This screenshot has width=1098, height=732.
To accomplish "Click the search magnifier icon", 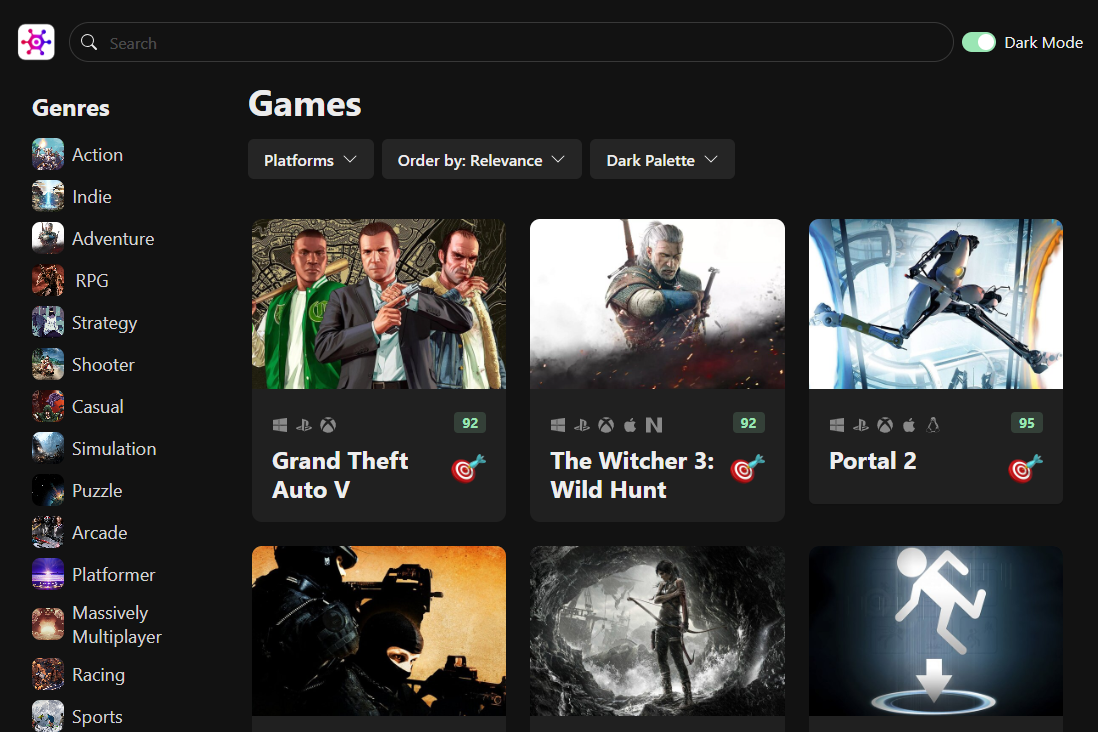I will click(x=89, y=43).
